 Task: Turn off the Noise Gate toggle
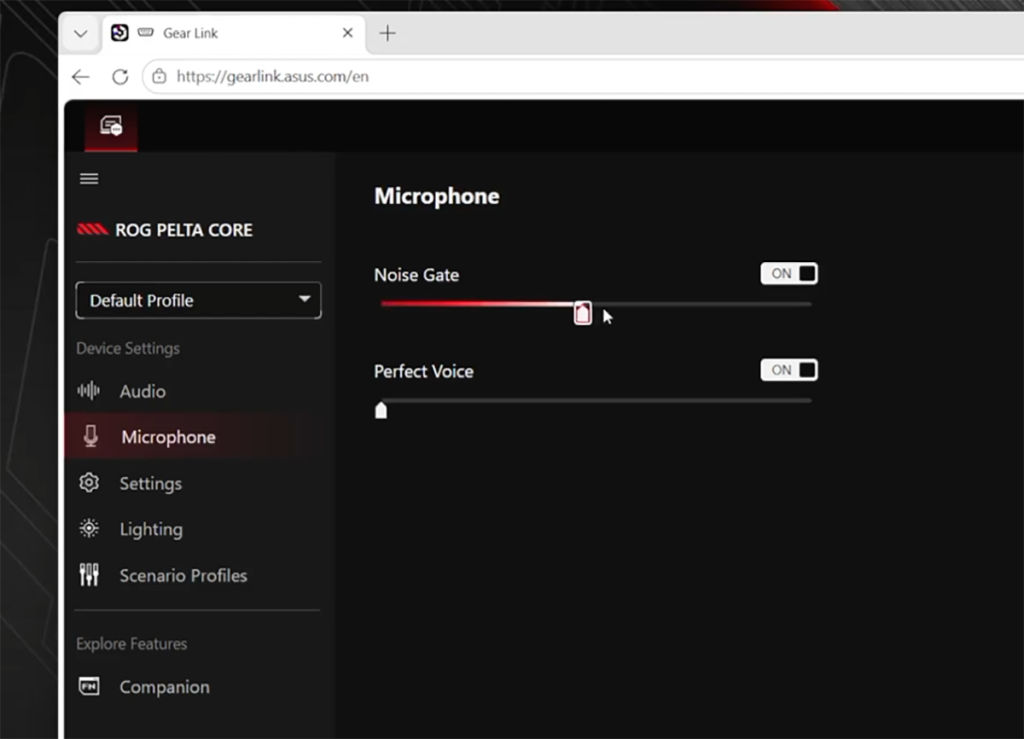pyautogui.click(x=789, y=274)
